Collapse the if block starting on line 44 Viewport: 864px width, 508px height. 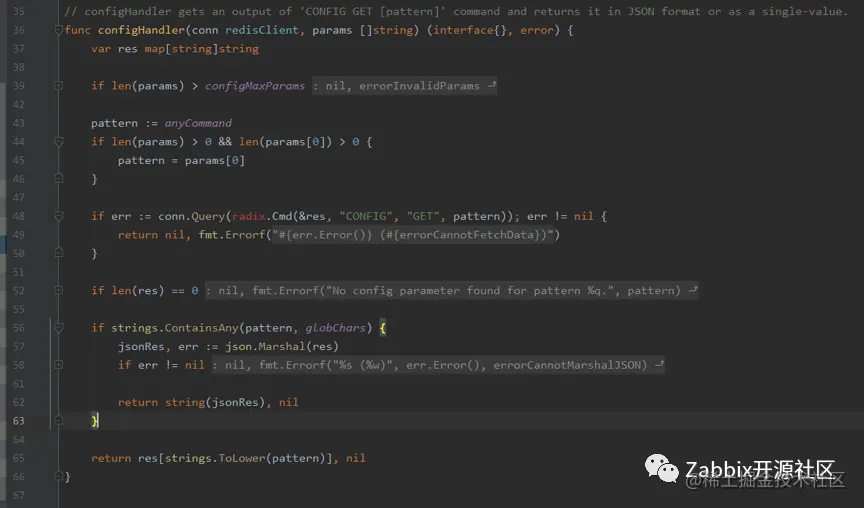click(x=58, y=142)
